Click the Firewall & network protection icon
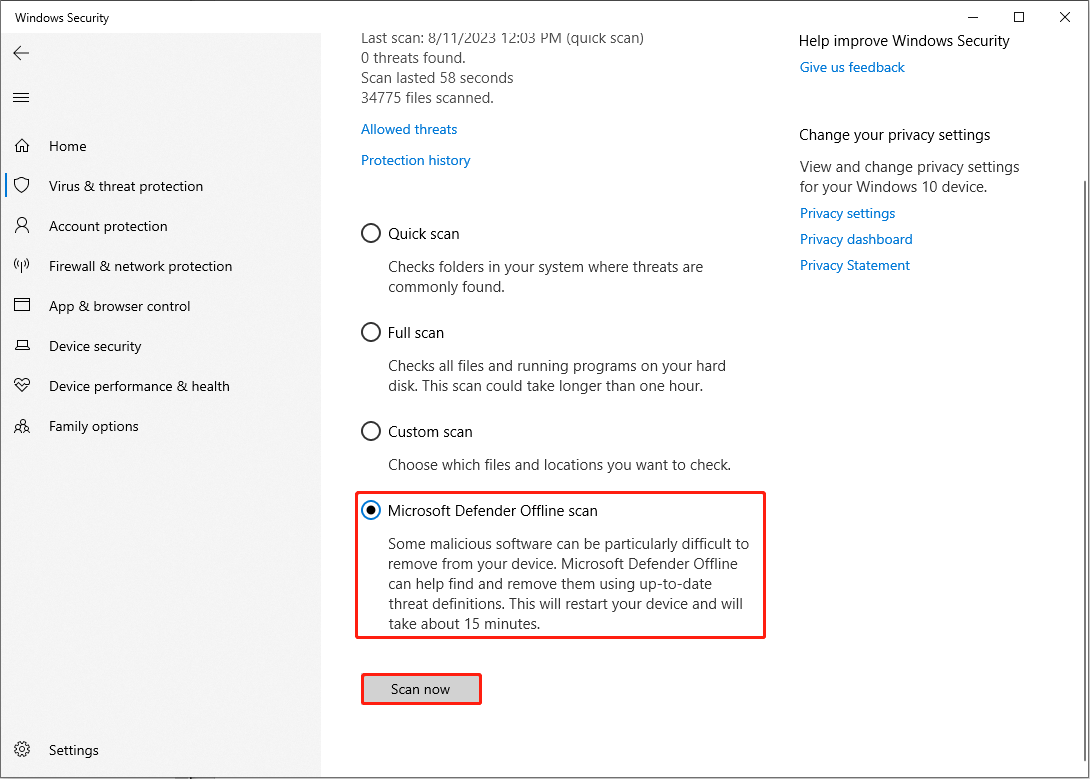This screenshot has height=779, width=1090. pyautogui.click(x=22, y=266)
